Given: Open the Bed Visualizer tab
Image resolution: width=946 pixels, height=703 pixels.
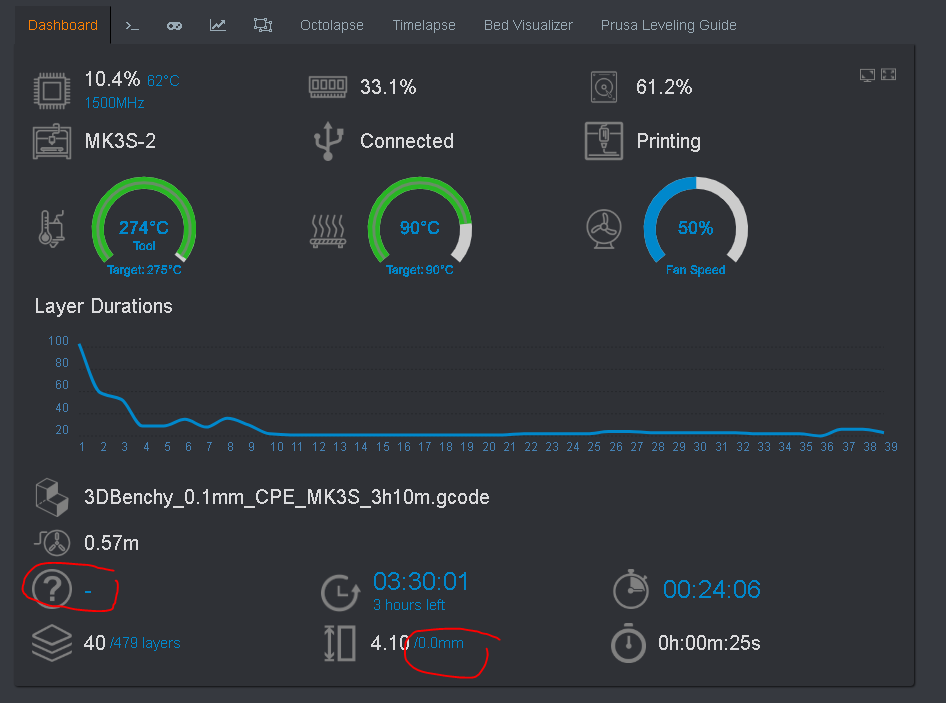Looking at the screenshot, I should pyautogui.click(x=528, y=24).
